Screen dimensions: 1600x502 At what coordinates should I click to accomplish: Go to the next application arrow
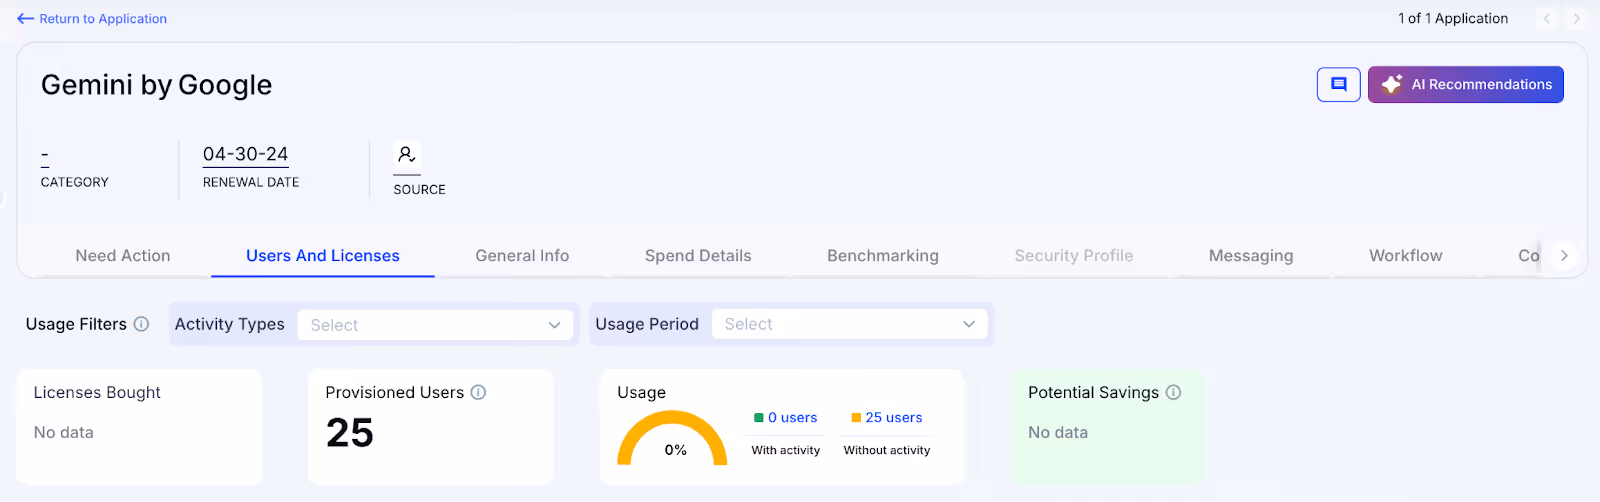tap(1576, 19)
